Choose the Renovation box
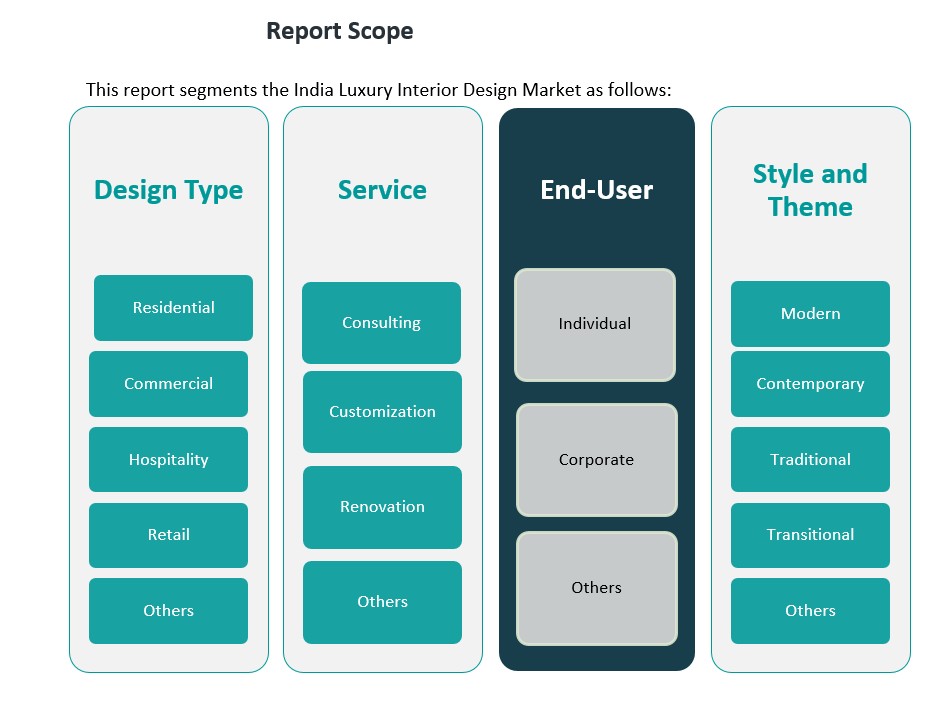This screenshot has width=941, height=712. coord(382,507)
